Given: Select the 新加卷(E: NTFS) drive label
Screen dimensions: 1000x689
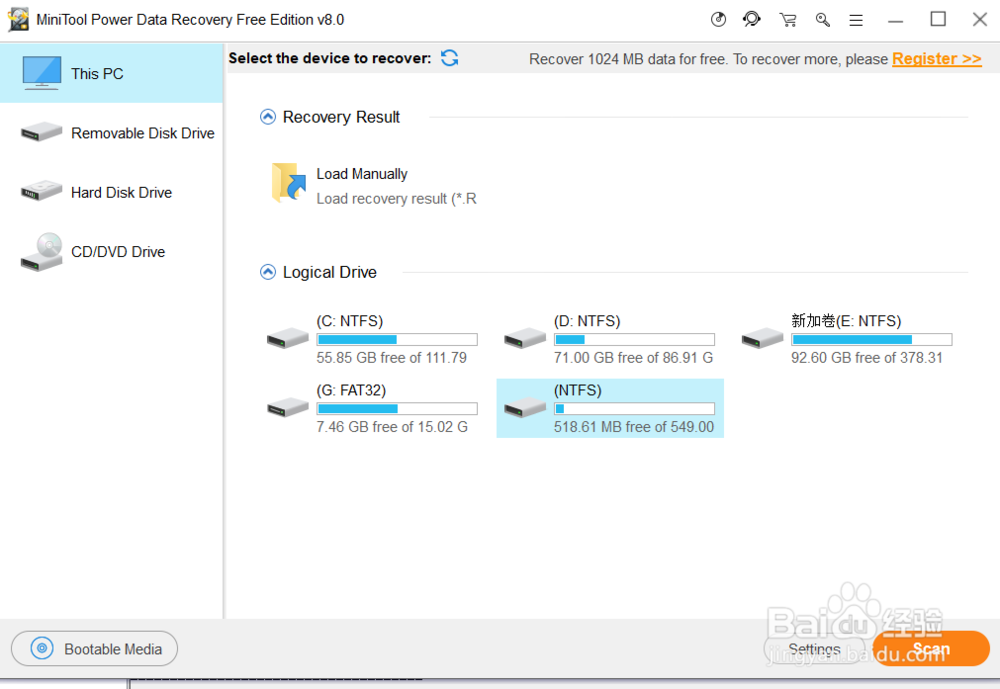Looking at the screenshot, I should [846, 321].
